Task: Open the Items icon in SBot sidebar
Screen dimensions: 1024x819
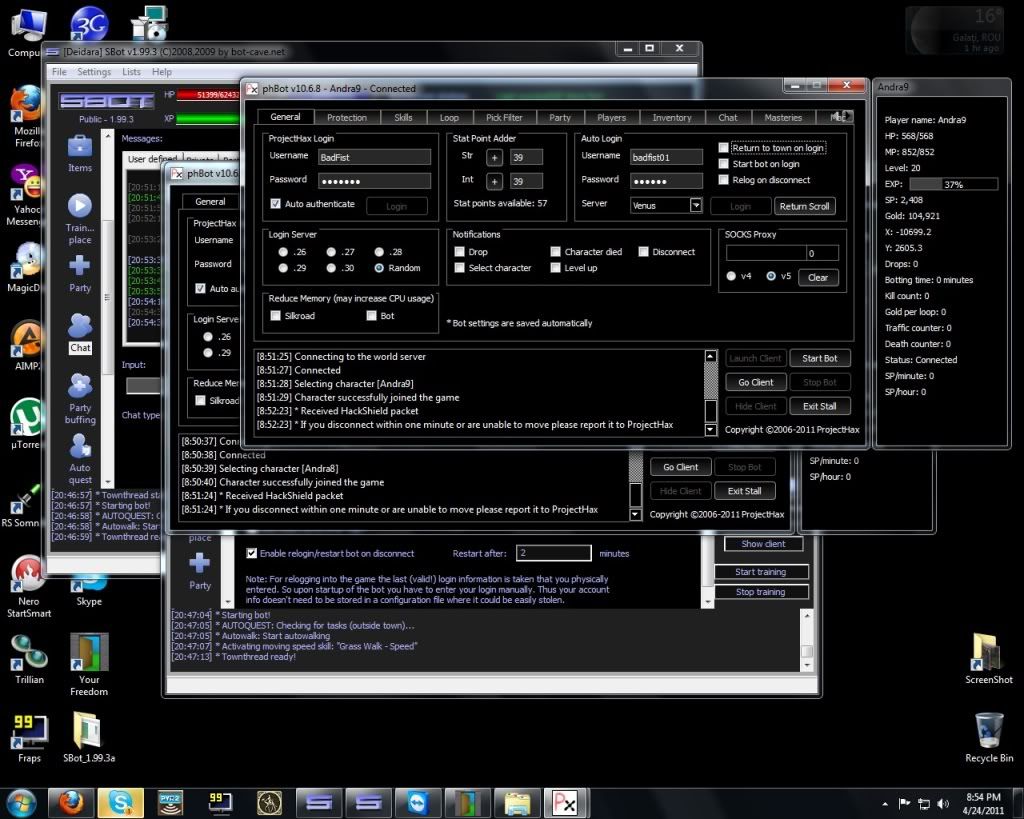Action: pyautogui.click(x=80, y=147)
